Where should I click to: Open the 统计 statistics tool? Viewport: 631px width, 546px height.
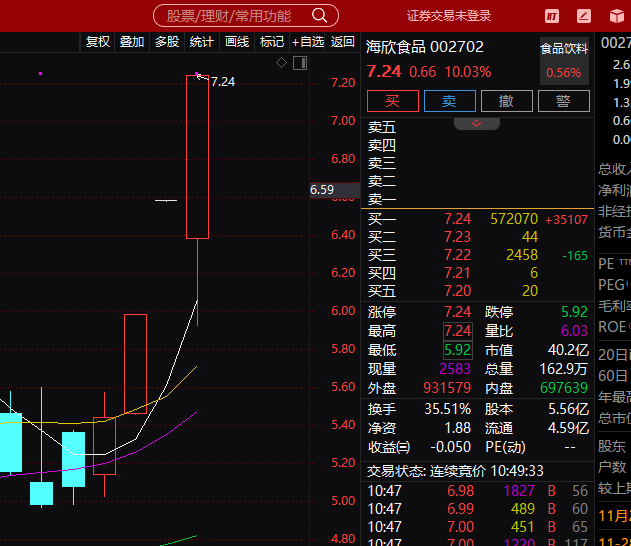202,41
